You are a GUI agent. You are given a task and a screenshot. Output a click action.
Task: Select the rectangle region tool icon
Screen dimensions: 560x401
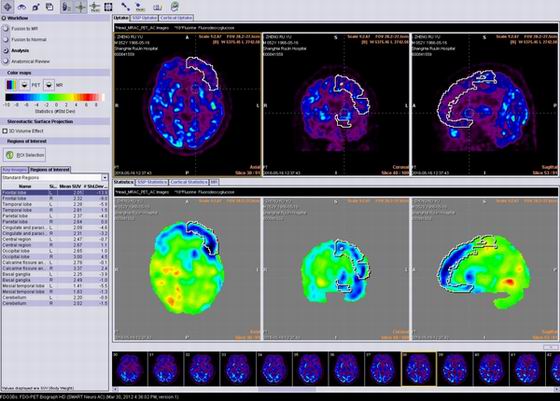coord(108,7)
